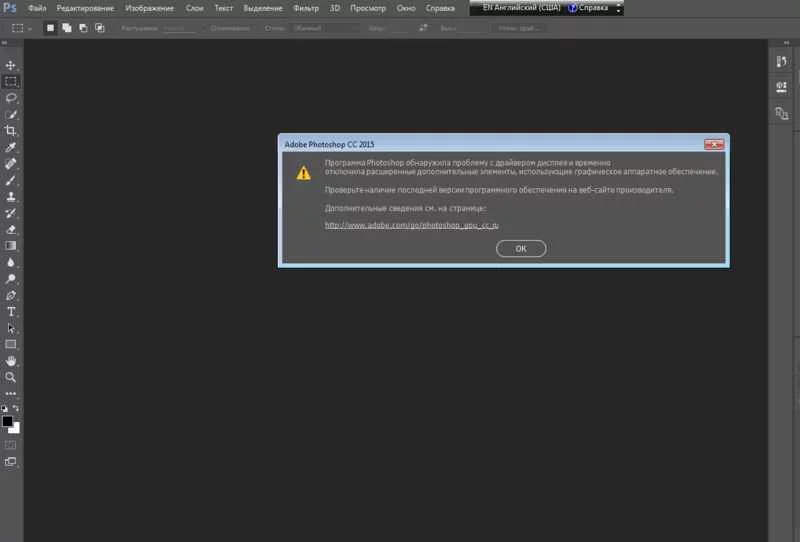800x542 pixels.
Task: Choose Add to selection mode
Action: point(67,28)
